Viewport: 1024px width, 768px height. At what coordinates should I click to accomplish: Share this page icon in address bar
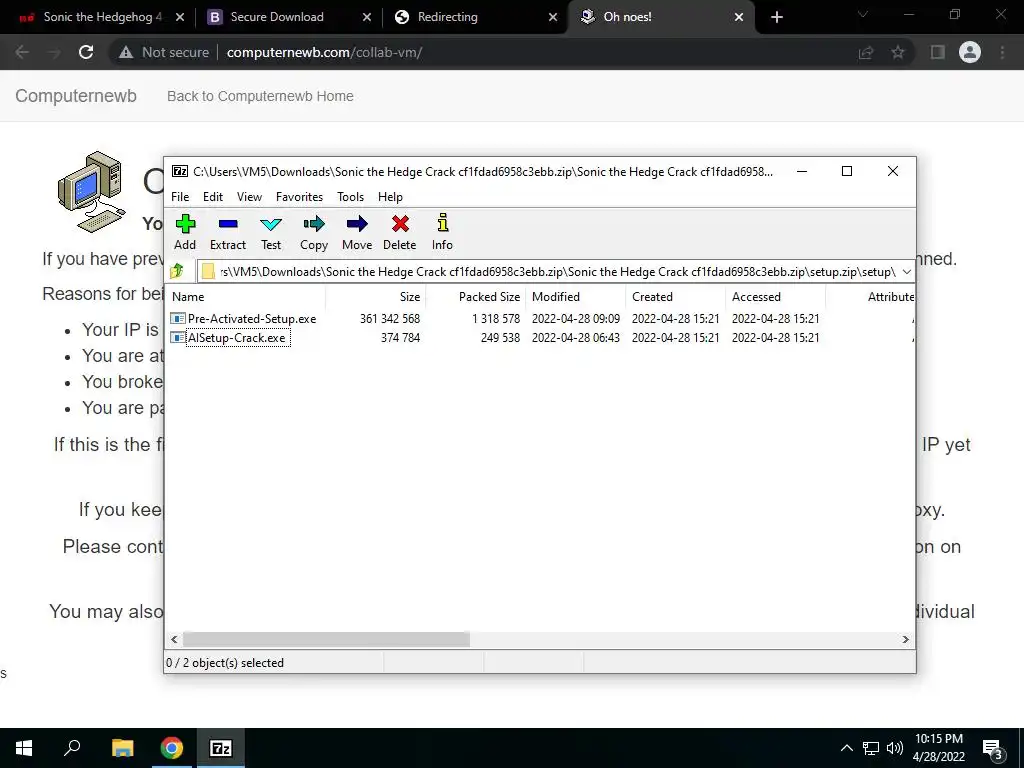[866, 52]
